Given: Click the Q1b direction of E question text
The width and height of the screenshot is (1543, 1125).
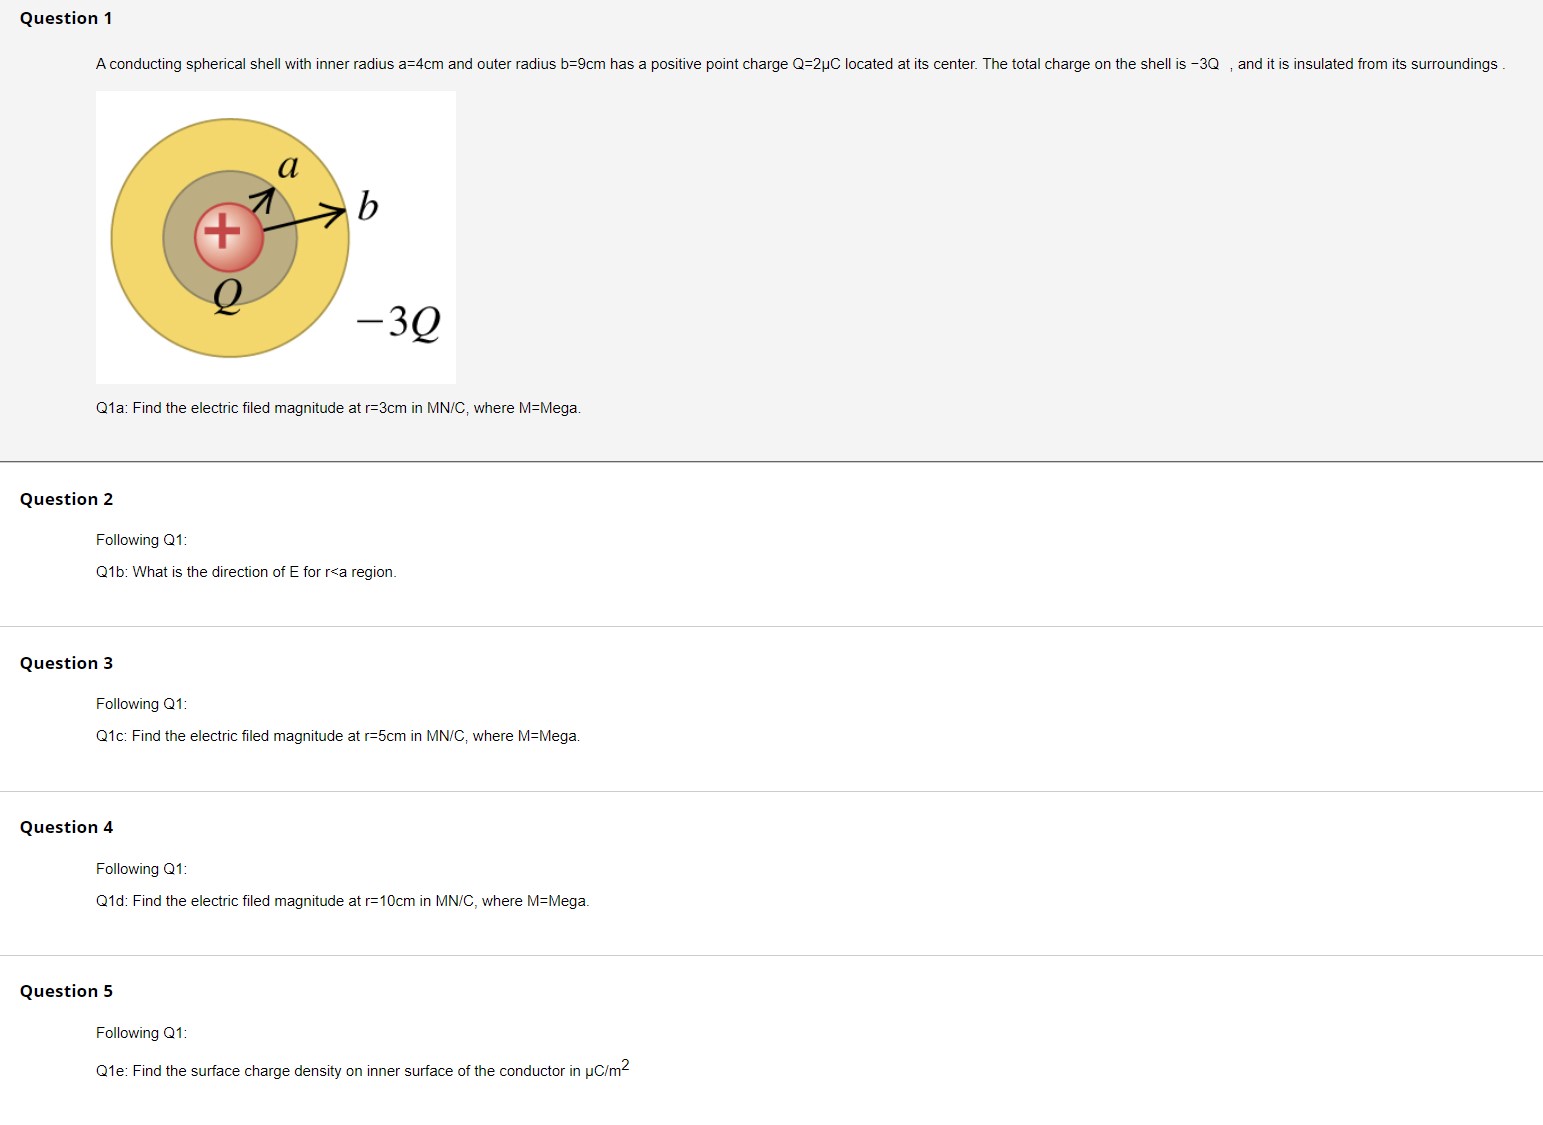Looking at the screenshot, I should [x=246, y=572].
